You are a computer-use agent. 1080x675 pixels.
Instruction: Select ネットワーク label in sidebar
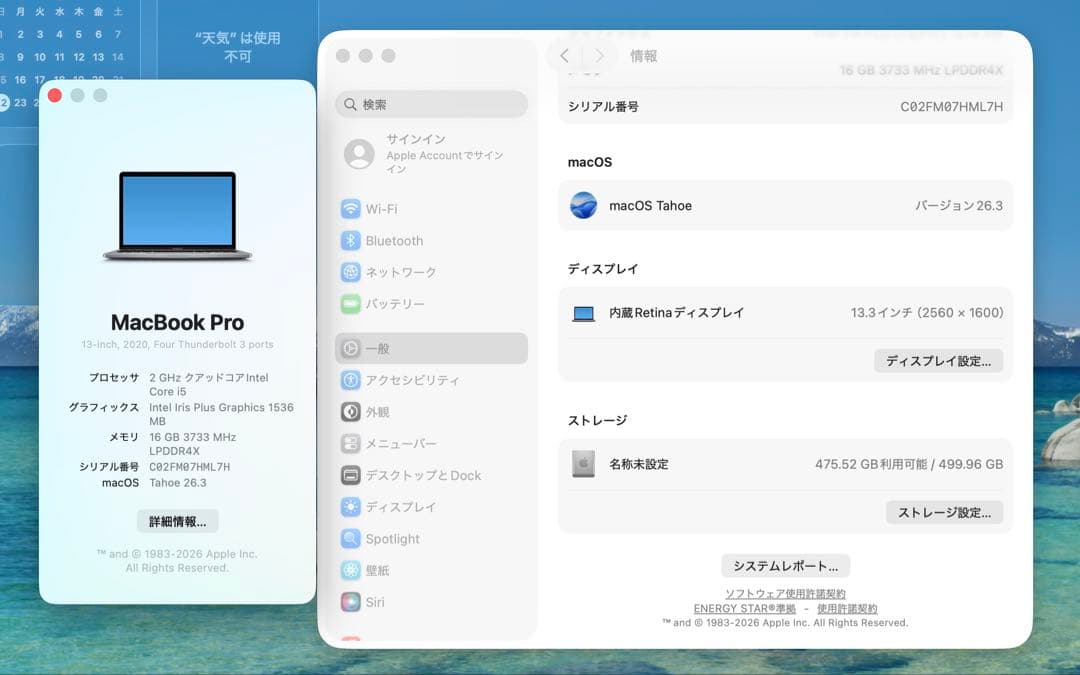pos(401,272)
